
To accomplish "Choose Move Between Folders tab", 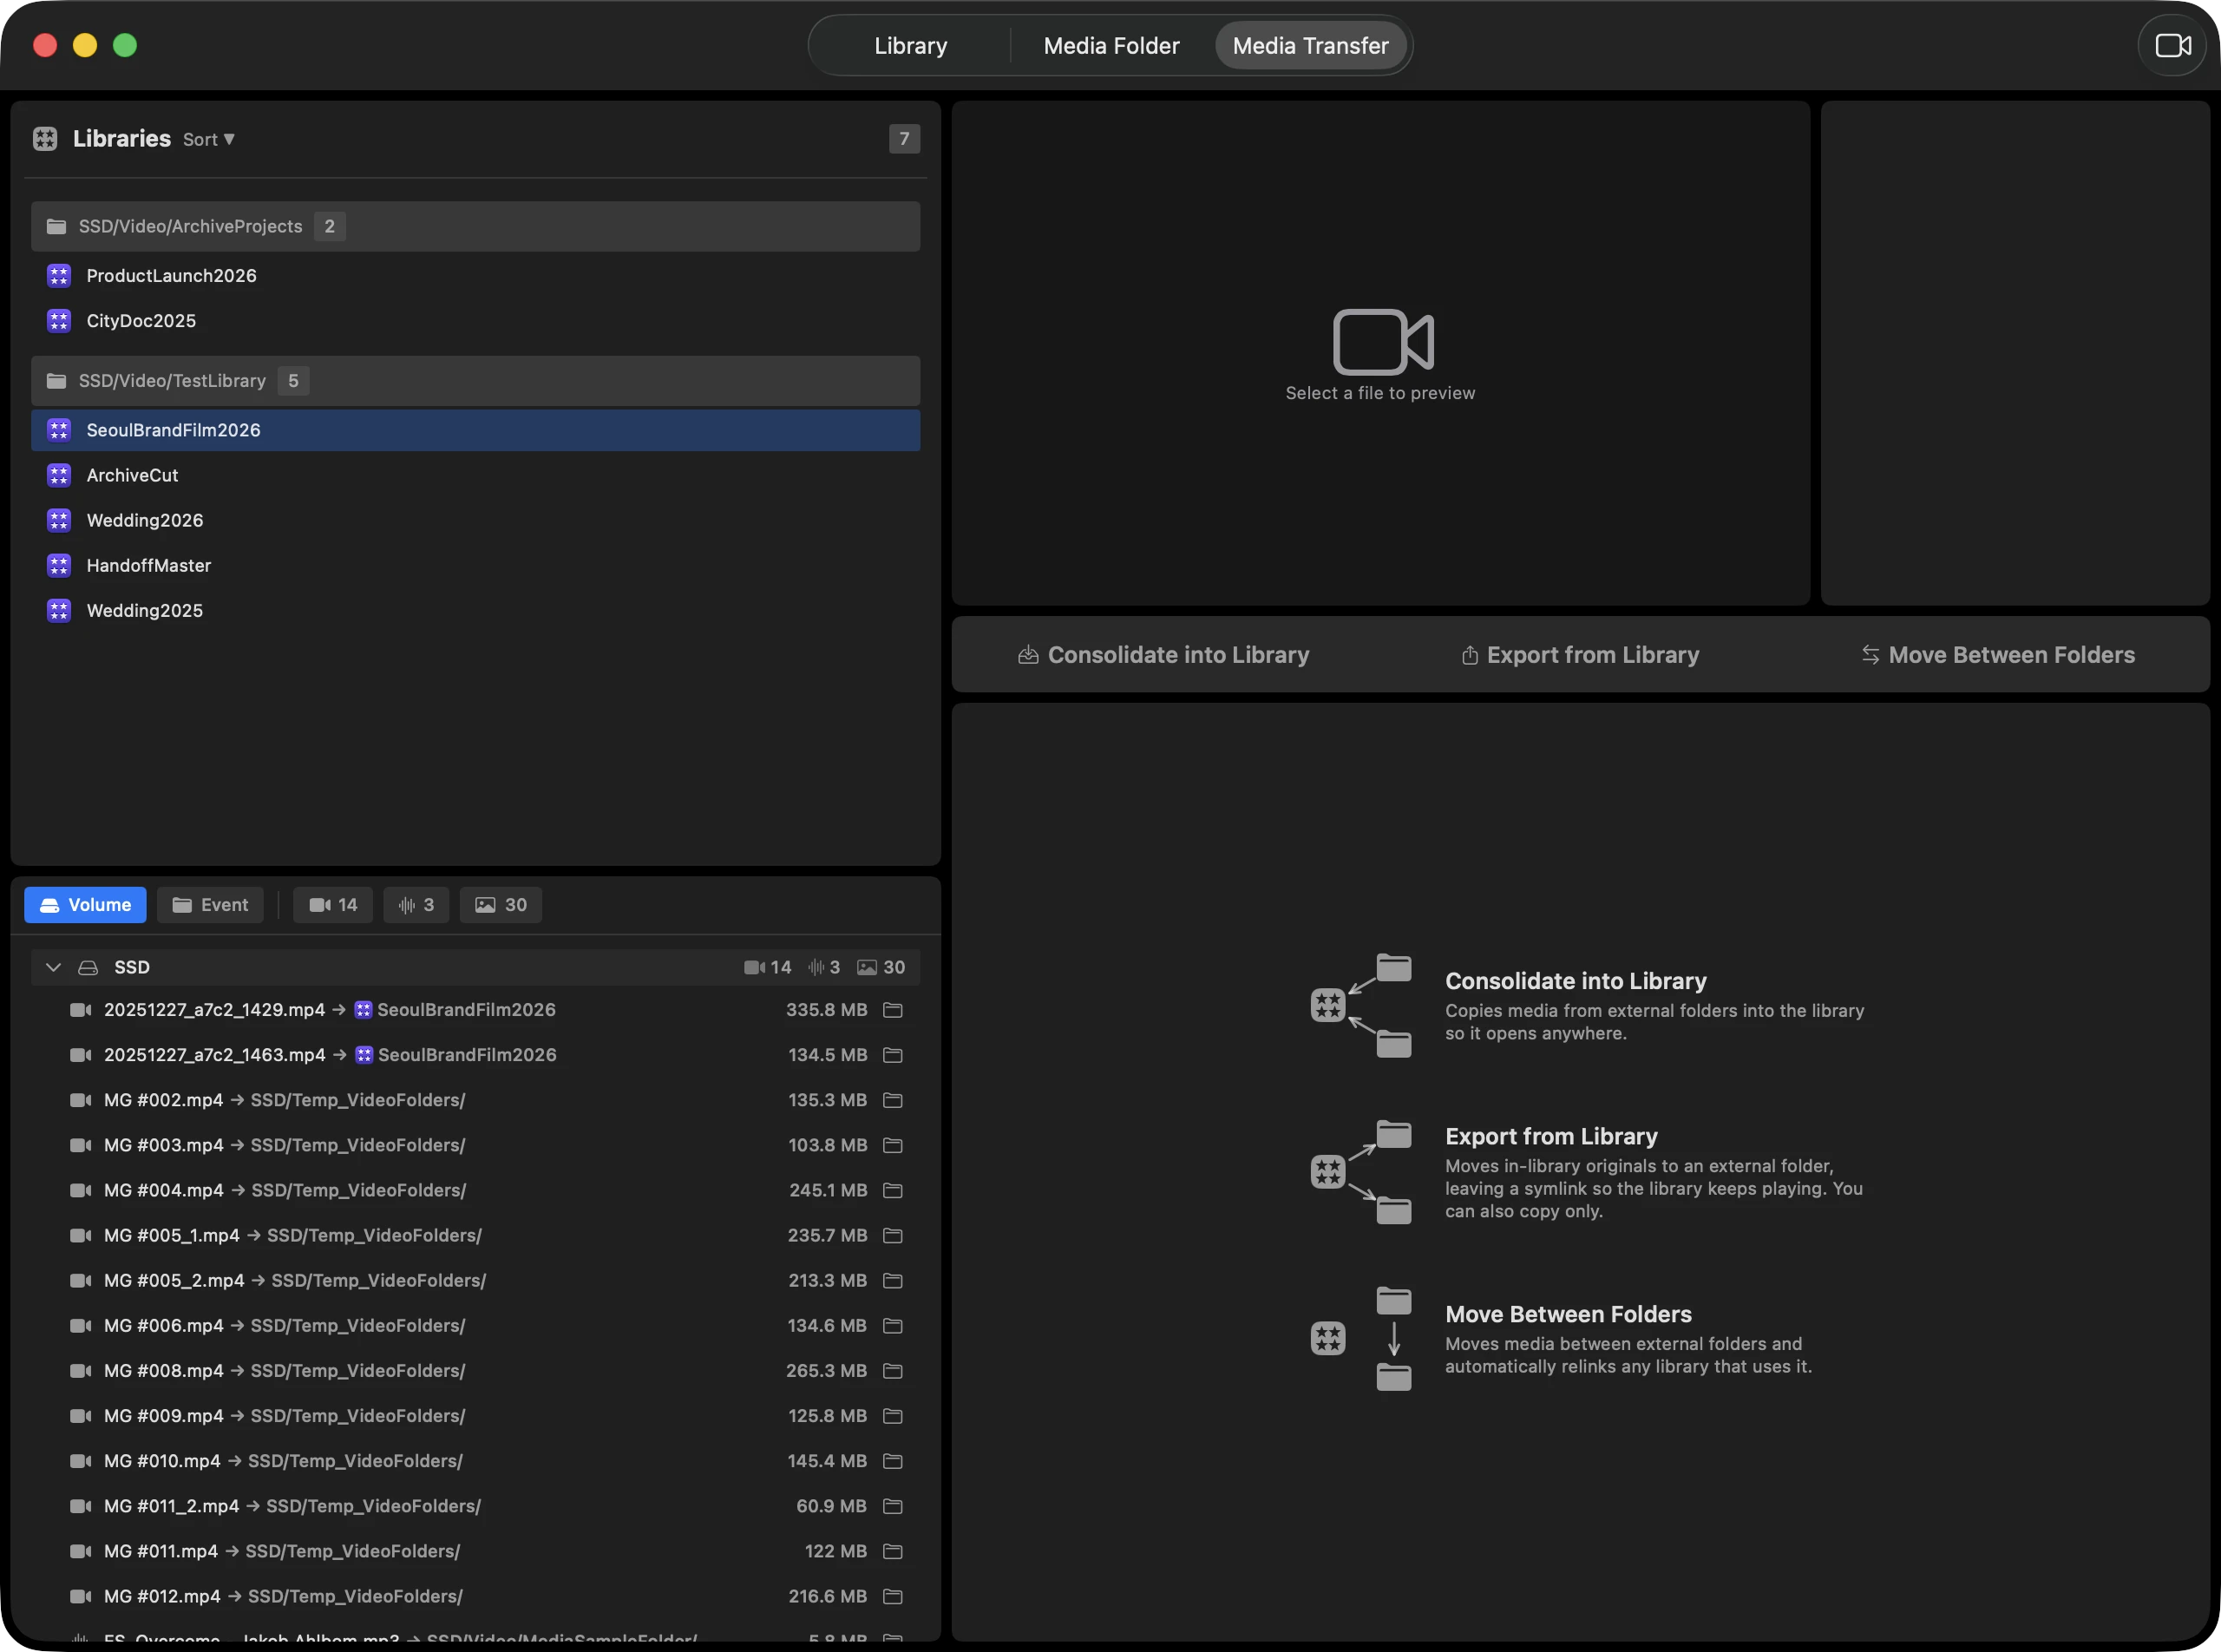I will (1998, 655).
